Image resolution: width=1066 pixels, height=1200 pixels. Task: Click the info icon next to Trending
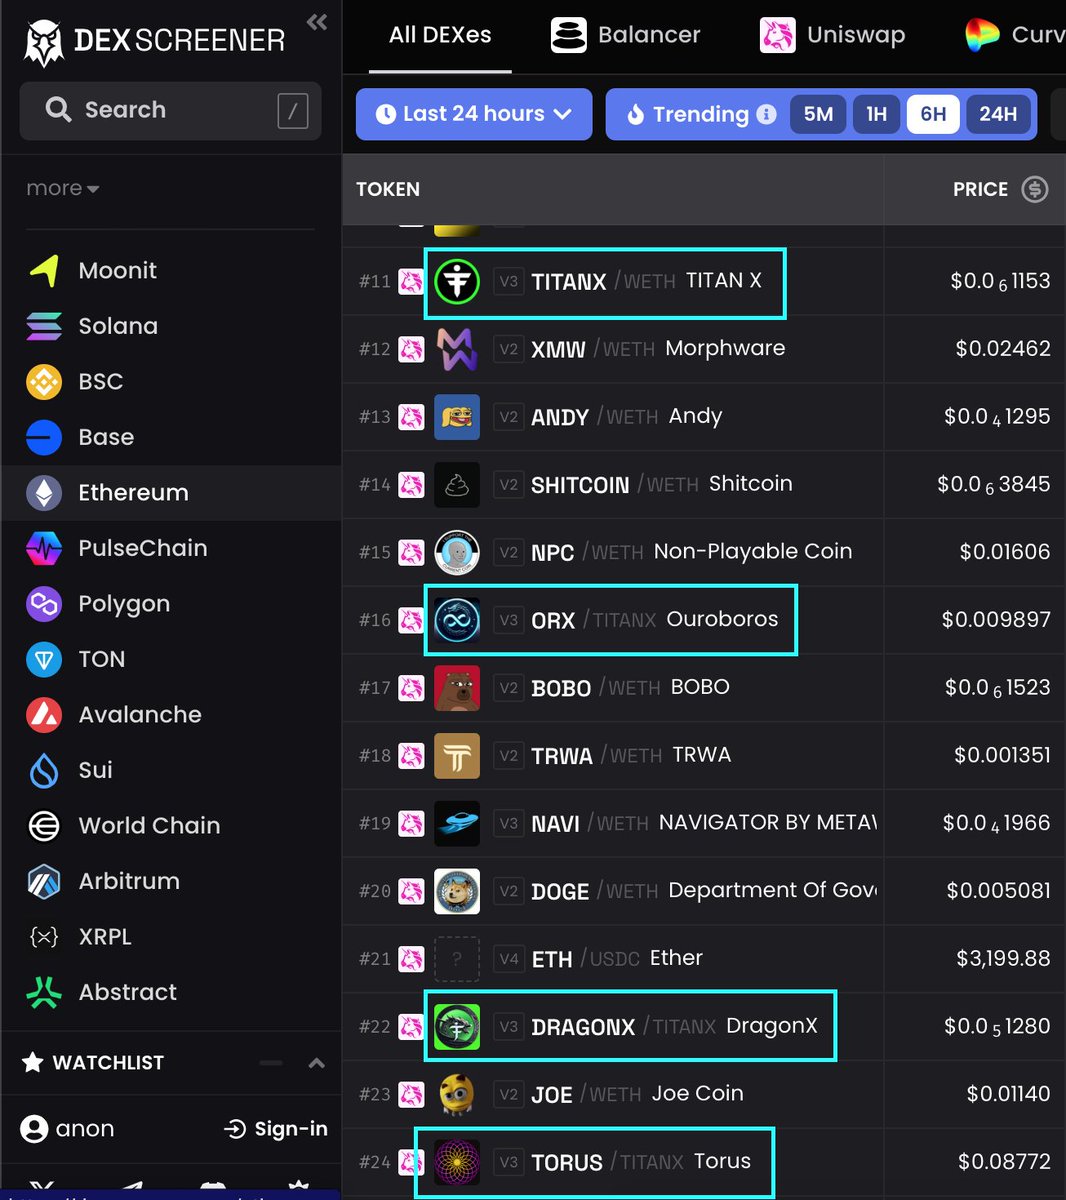tap(766, 114)
